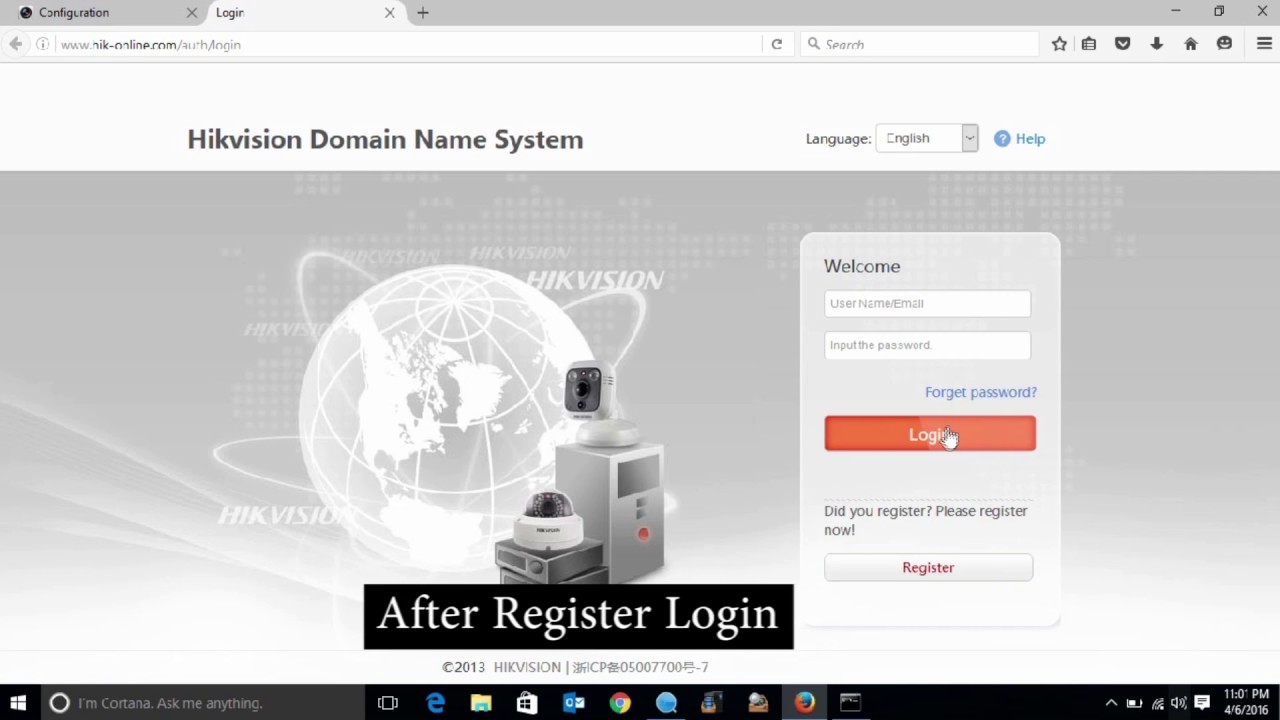Select the Login tab
Screen dimensions: 1280x720
[305, 13]
